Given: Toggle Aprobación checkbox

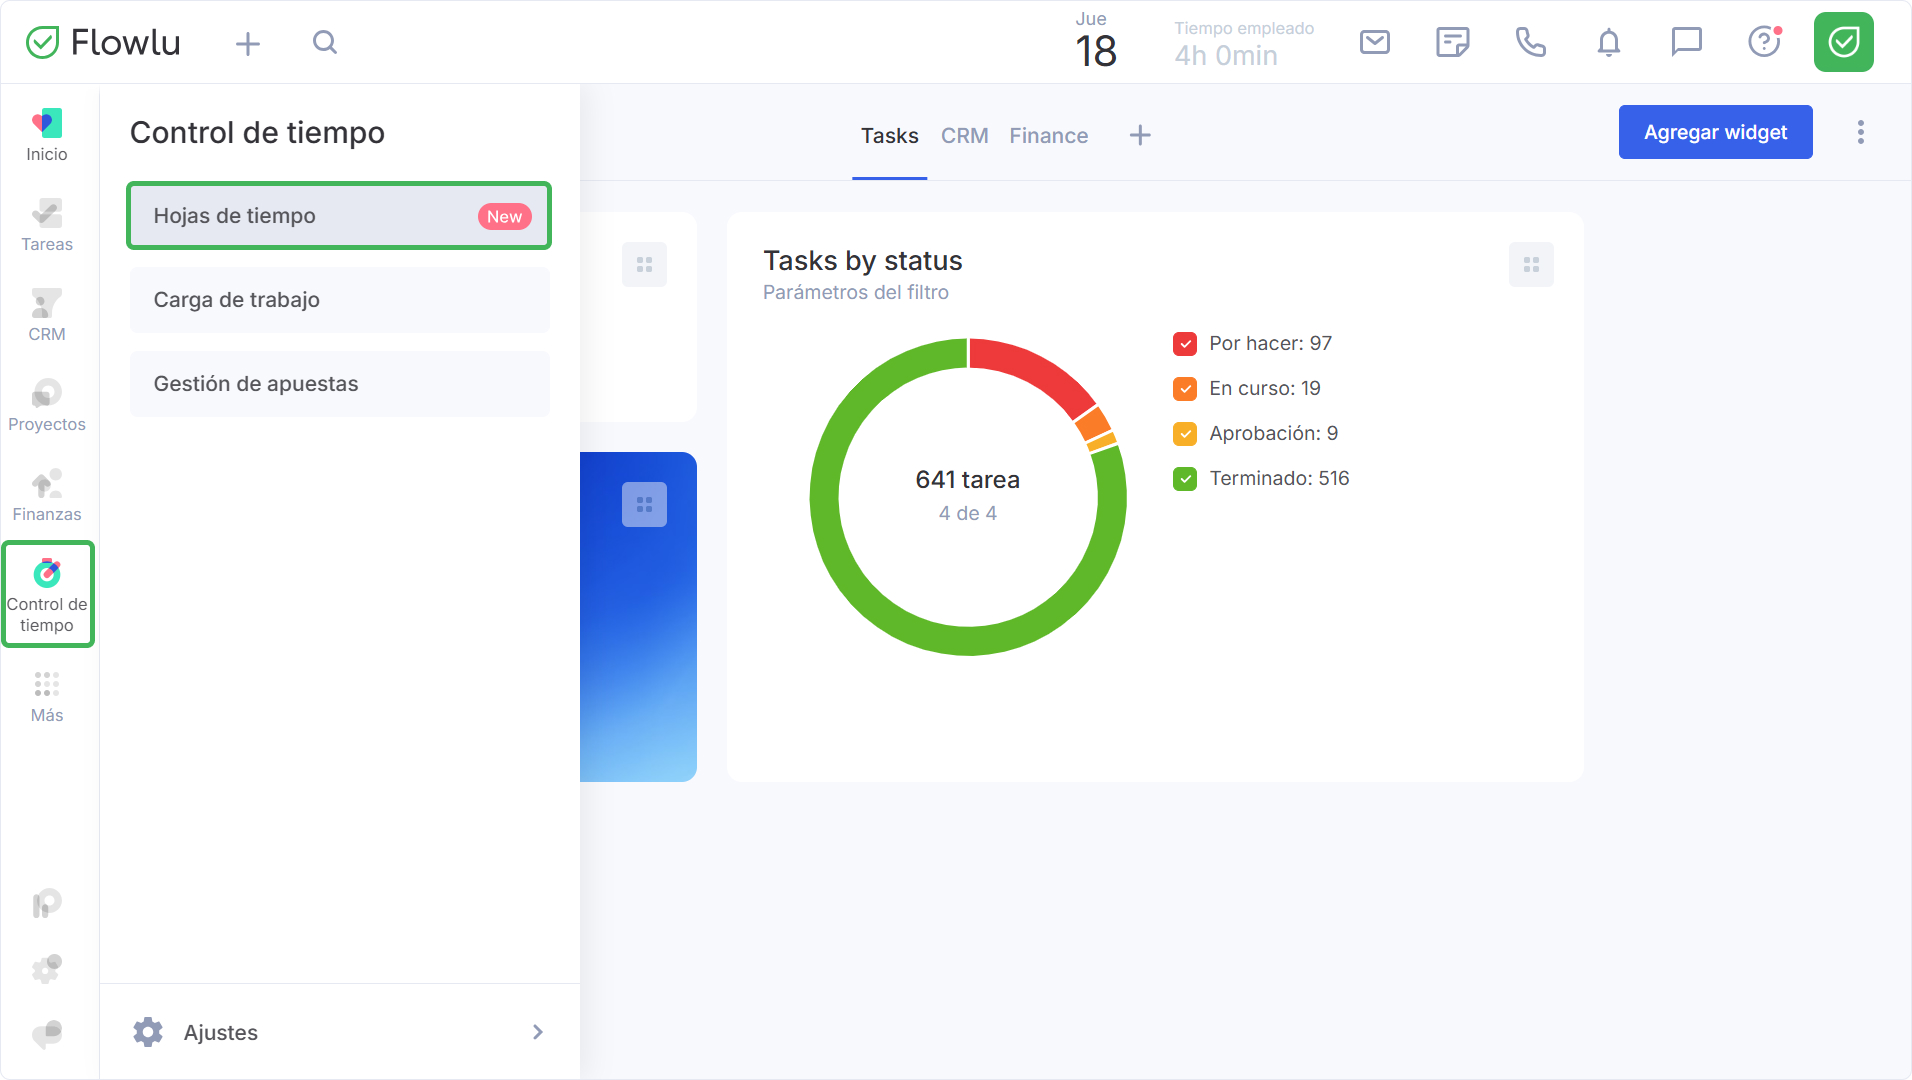Looking at the screenshot, I should click(x=1185, y=434).
